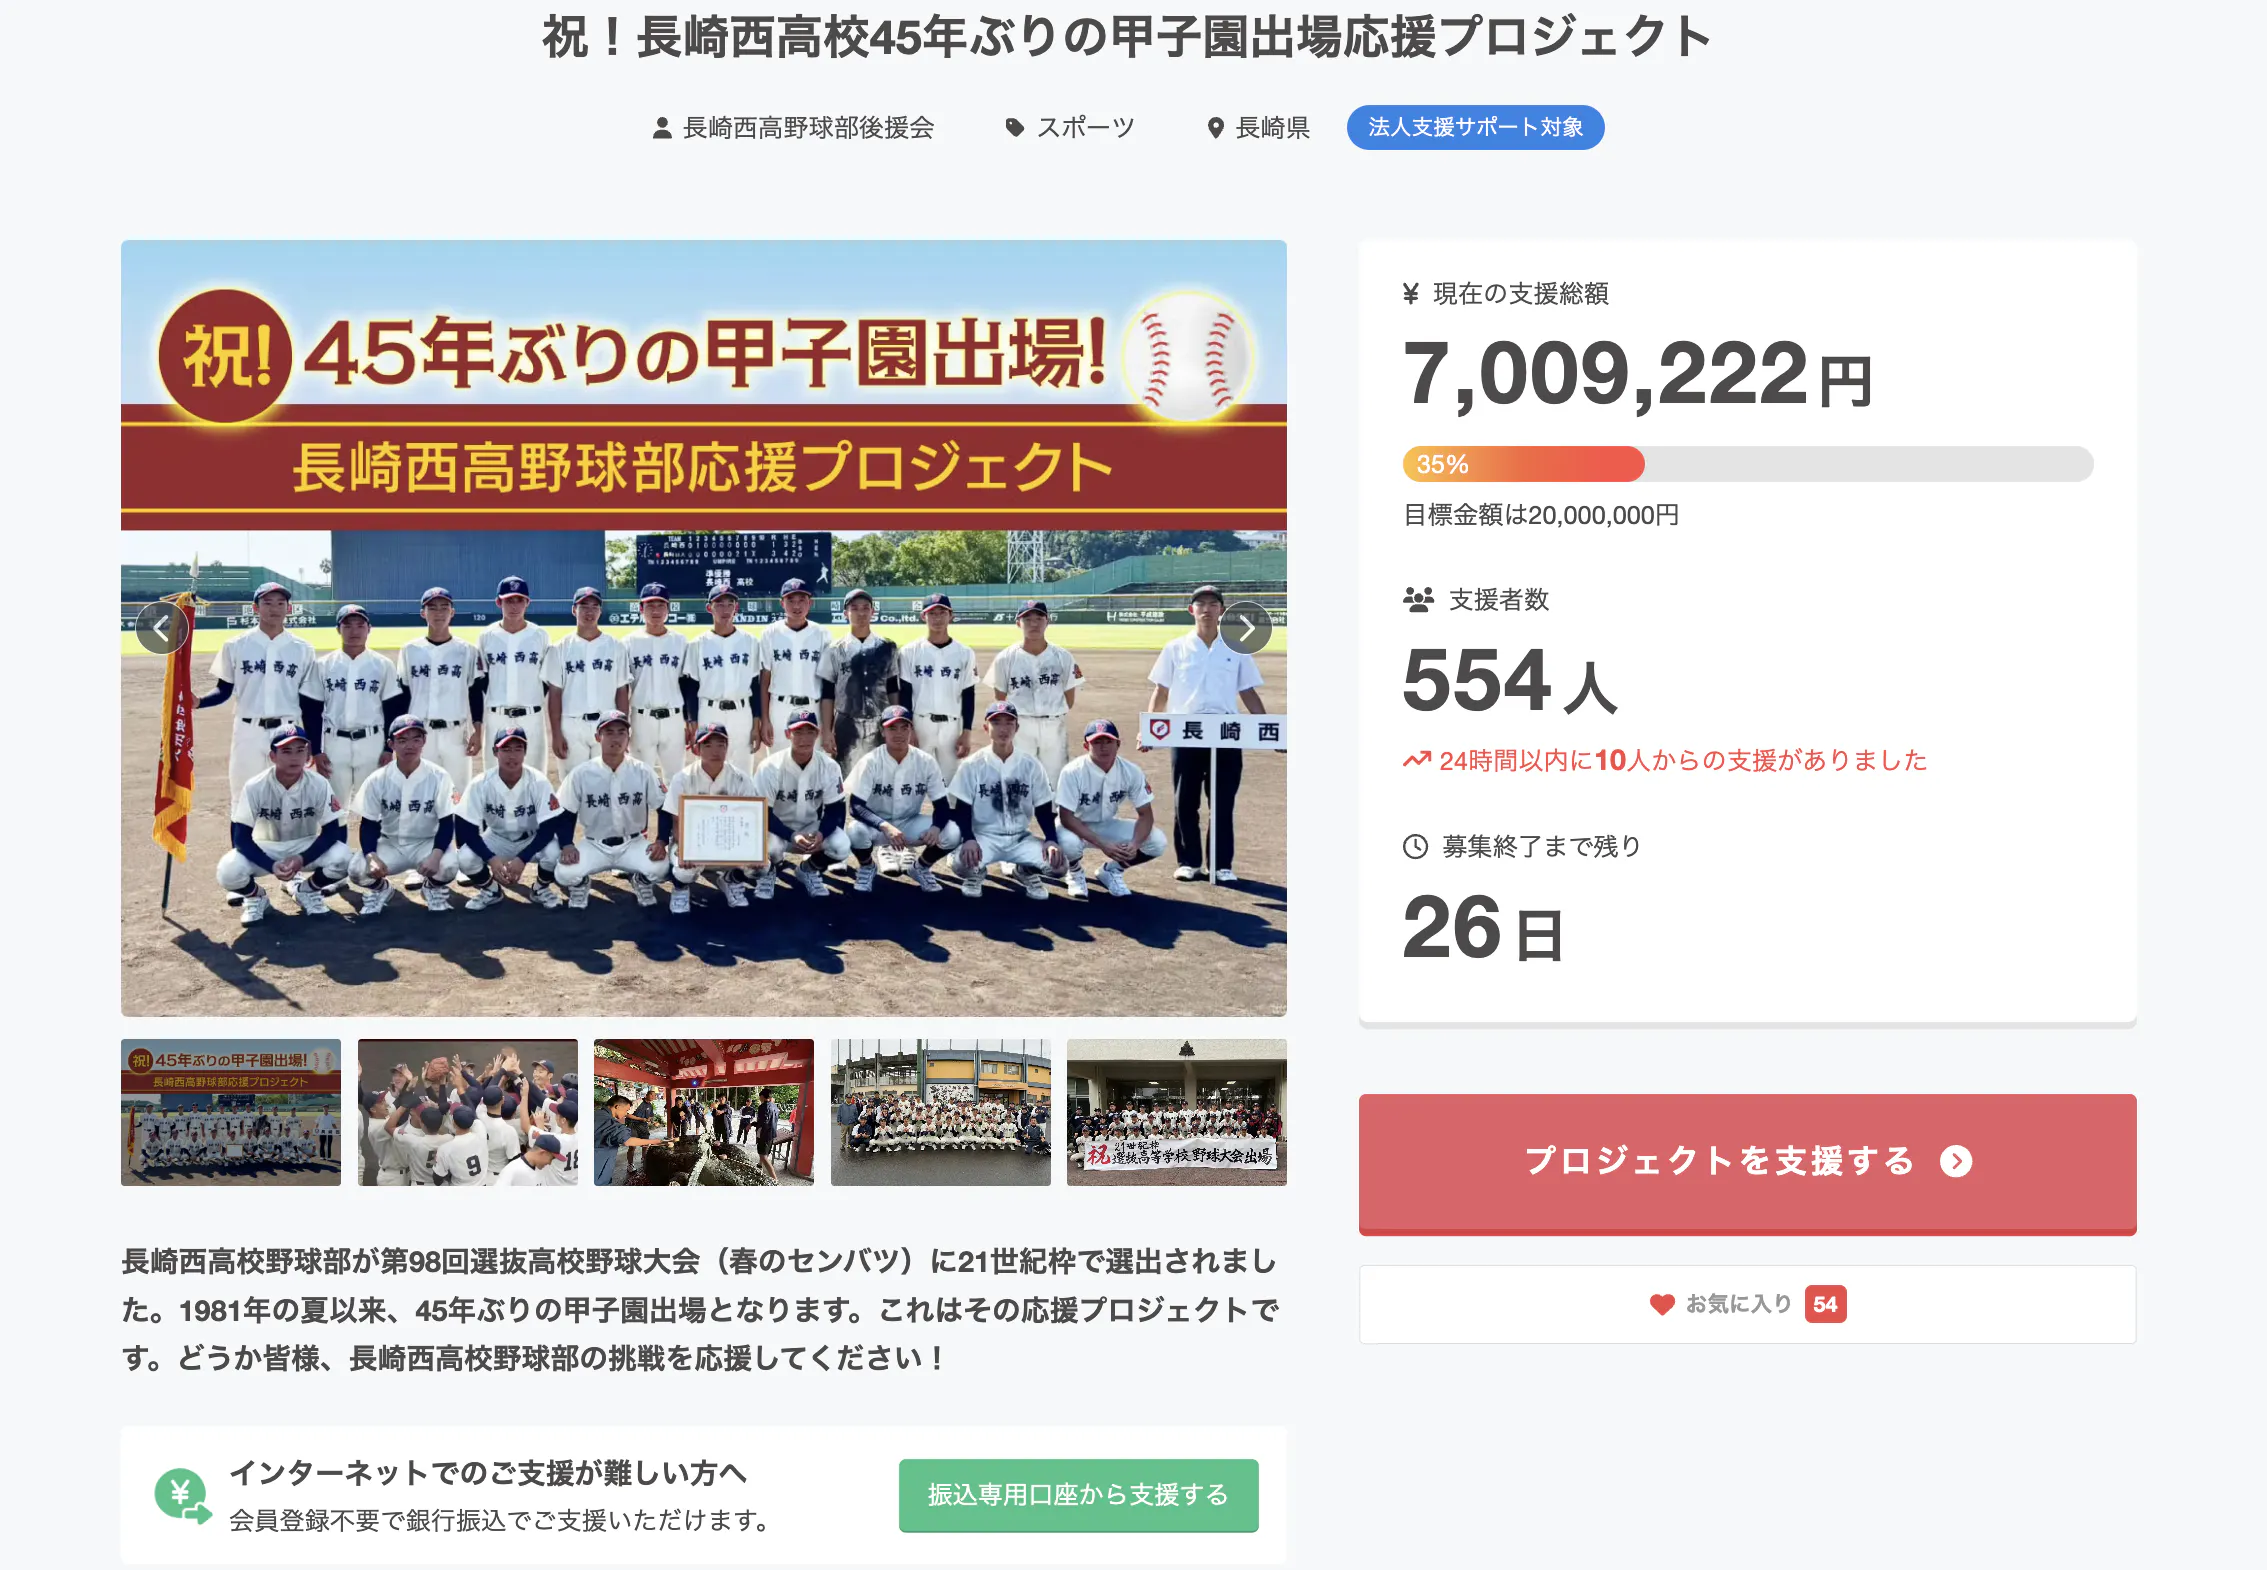Click the 35% funding progress bar

(1747, 464)
